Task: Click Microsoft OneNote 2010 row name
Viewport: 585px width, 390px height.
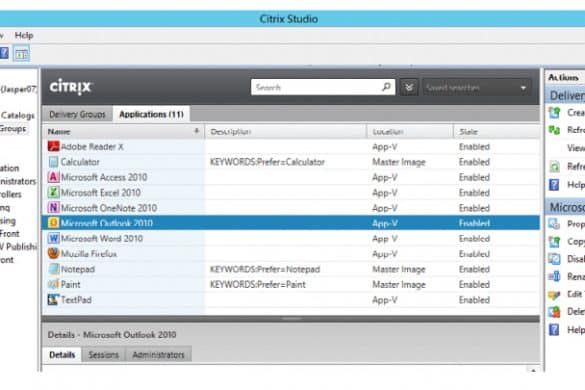Action: (109, 208)
